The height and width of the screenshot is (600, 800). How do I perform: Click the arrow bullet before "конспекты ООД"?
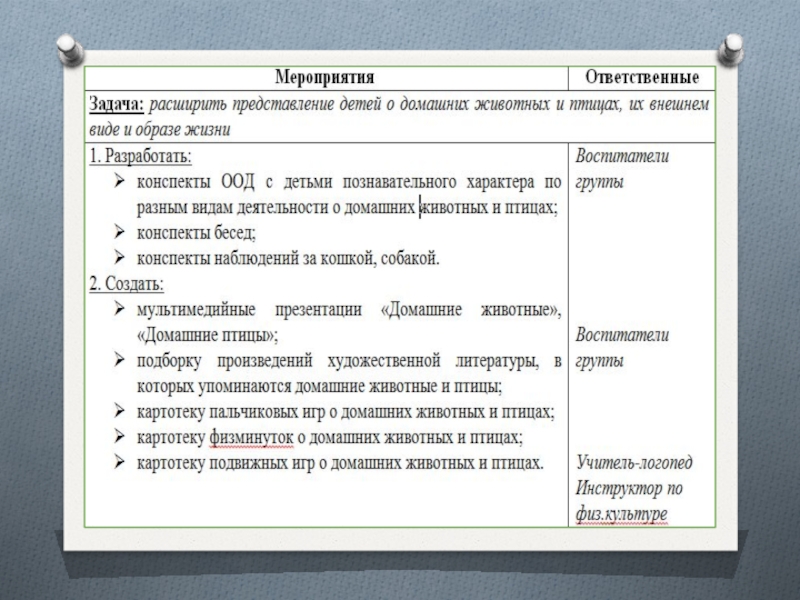coord(119,181)
